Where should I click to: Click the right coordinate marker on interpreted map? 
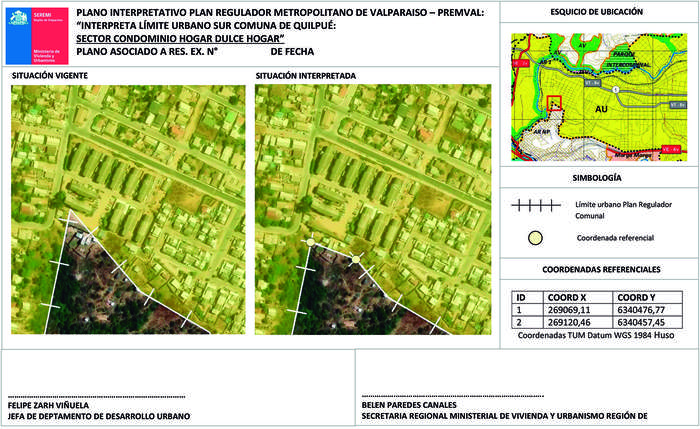coord(354,260)
